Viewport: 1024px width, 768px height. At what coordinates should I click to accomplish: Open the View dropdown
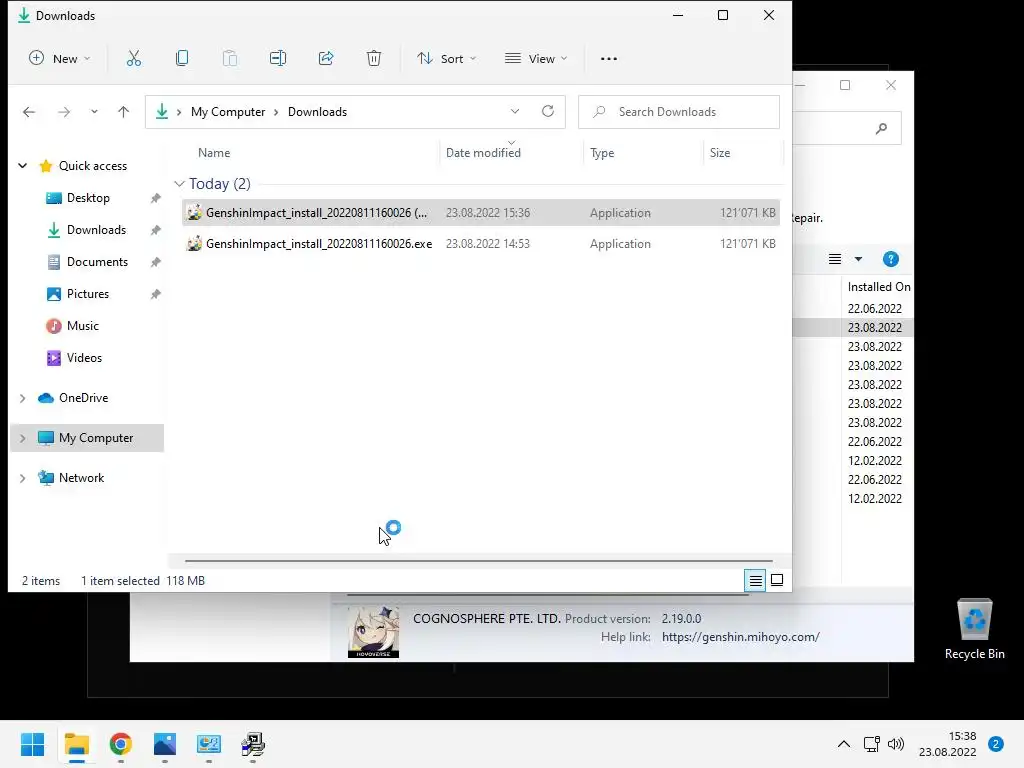pyautogui.click(x=536, y=59)
